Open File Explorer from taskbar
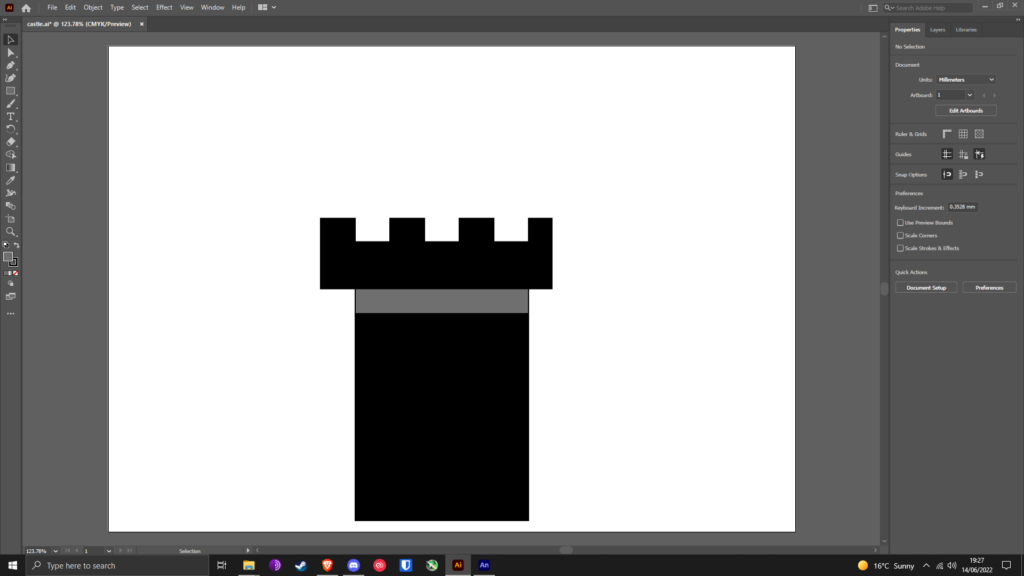The image size is (1024, 576). [249, 565]
